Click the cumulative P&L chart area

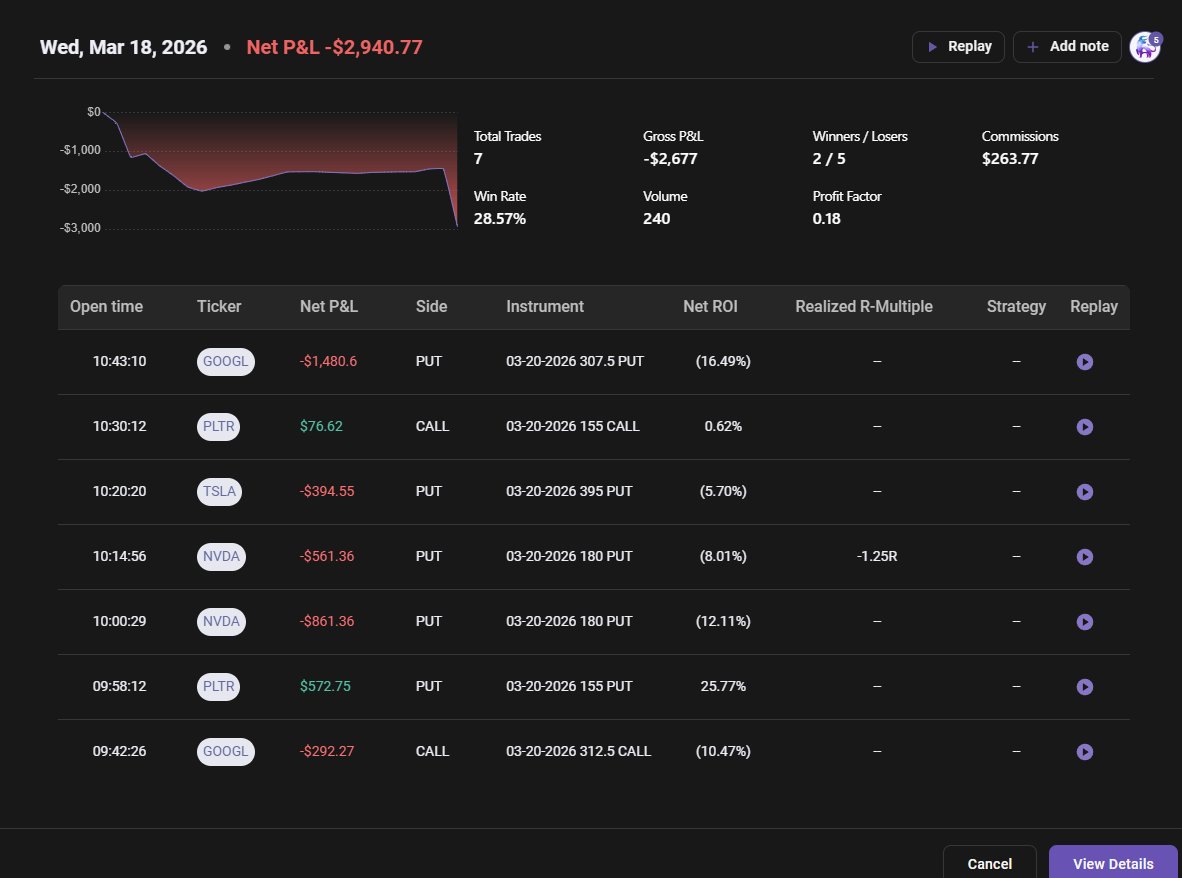click(279, 170)
